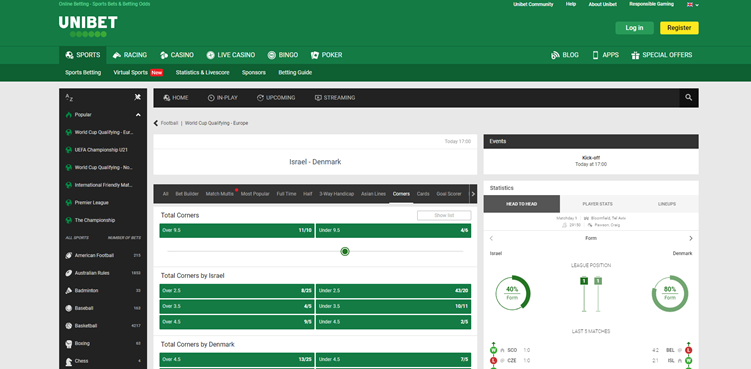Click the Unibet logo

[x=88, y=26]
